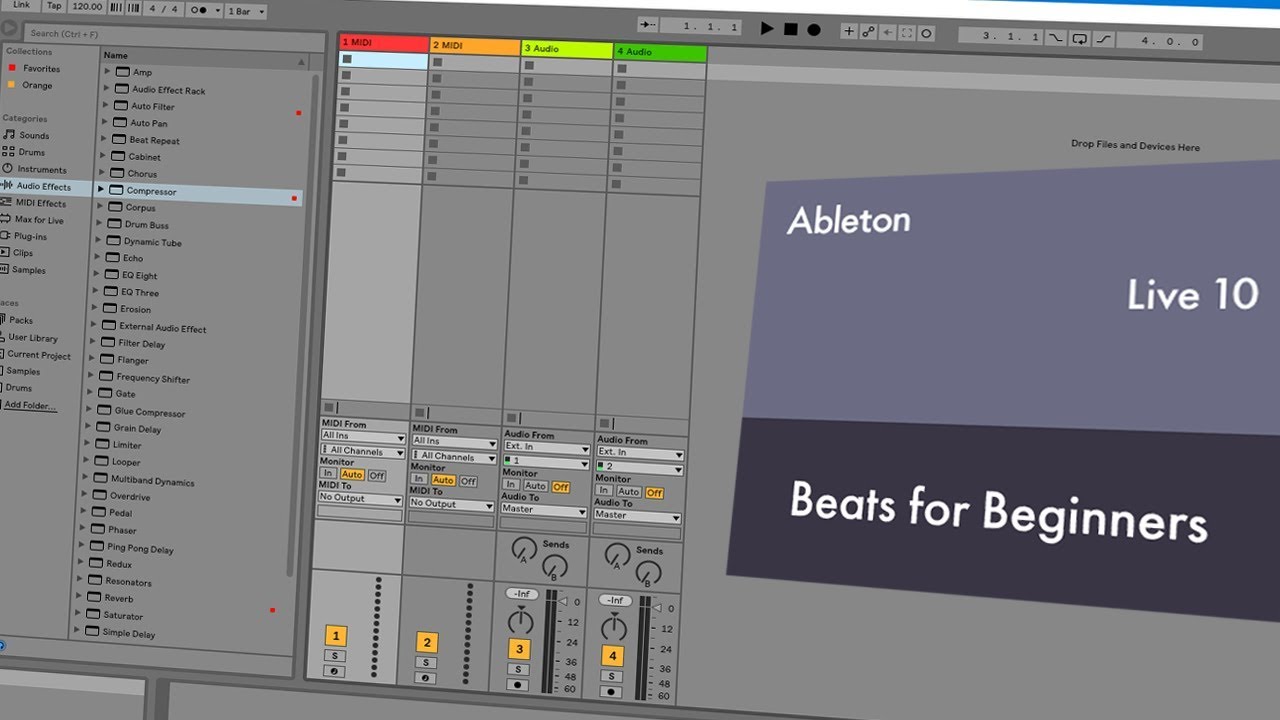This screenshot has width=1280, height=720.
Task: Click the Re-Enable Automation arrow icon
Action: (887, 32)
